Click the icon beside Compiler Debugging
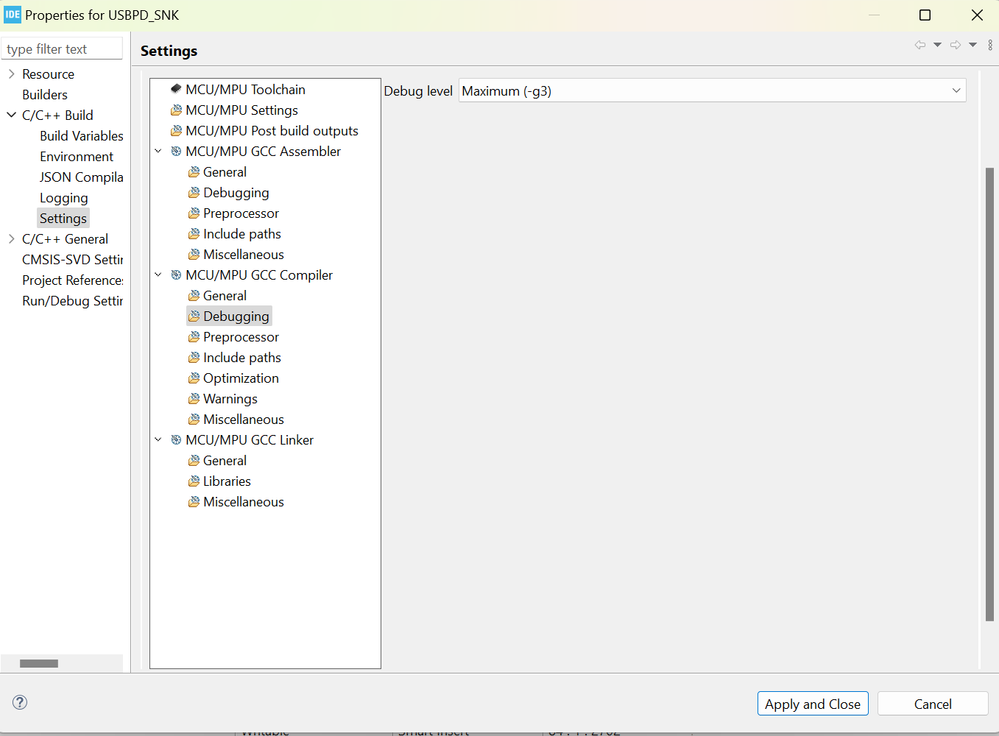 pos(194,316)
